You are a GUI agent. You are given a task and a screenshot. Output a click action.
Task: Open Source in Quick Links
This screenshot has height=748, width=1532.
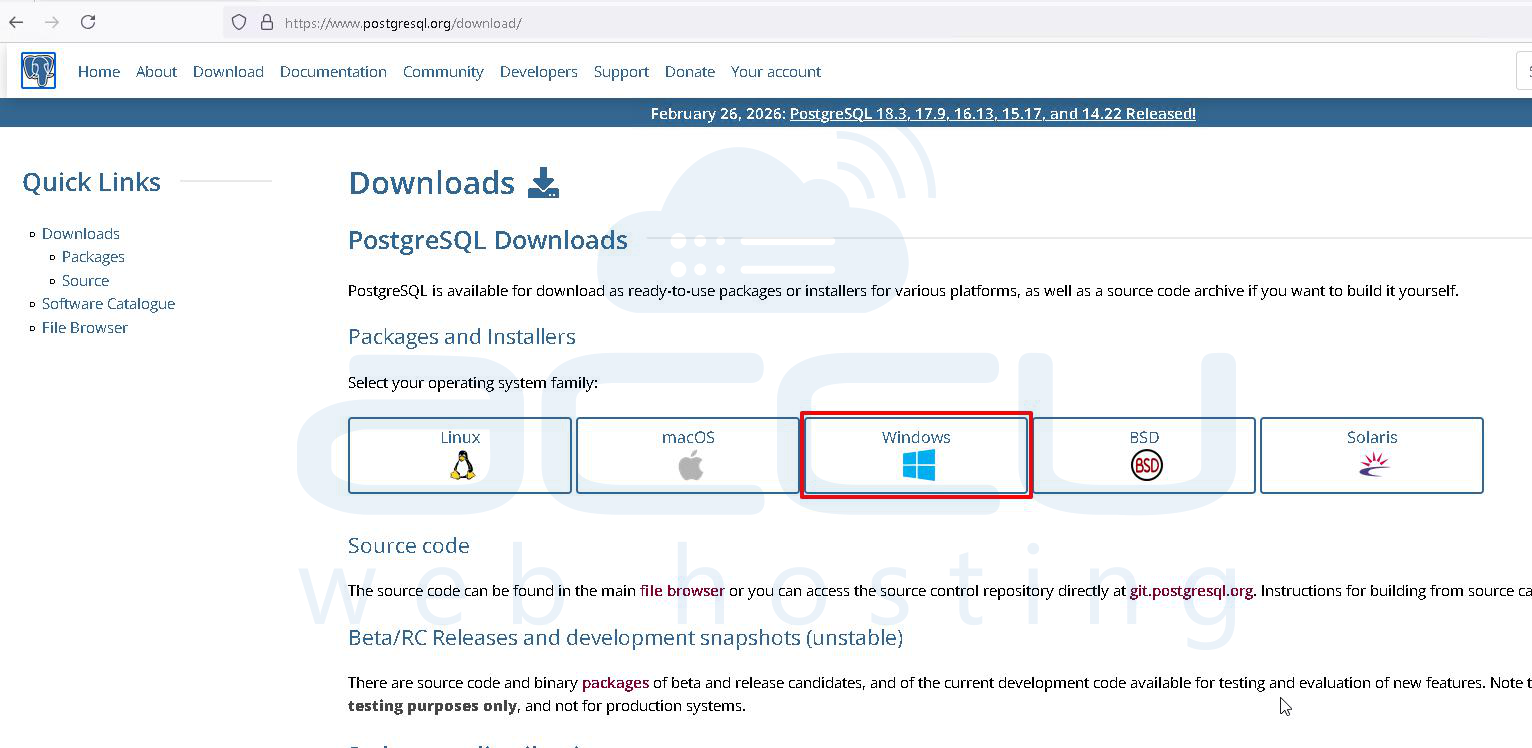click(x=85, y=281)
